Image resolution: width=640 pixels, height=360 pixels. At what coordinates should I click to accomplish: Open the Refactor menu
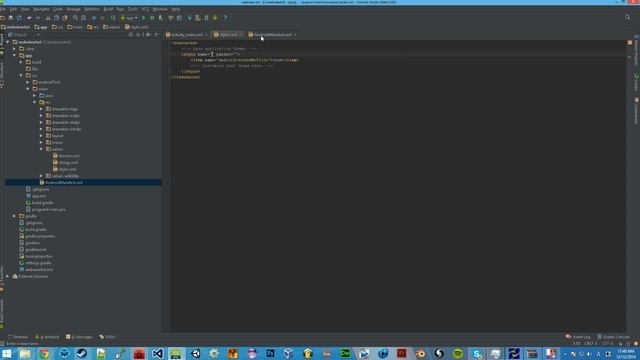tap(91, 9)
